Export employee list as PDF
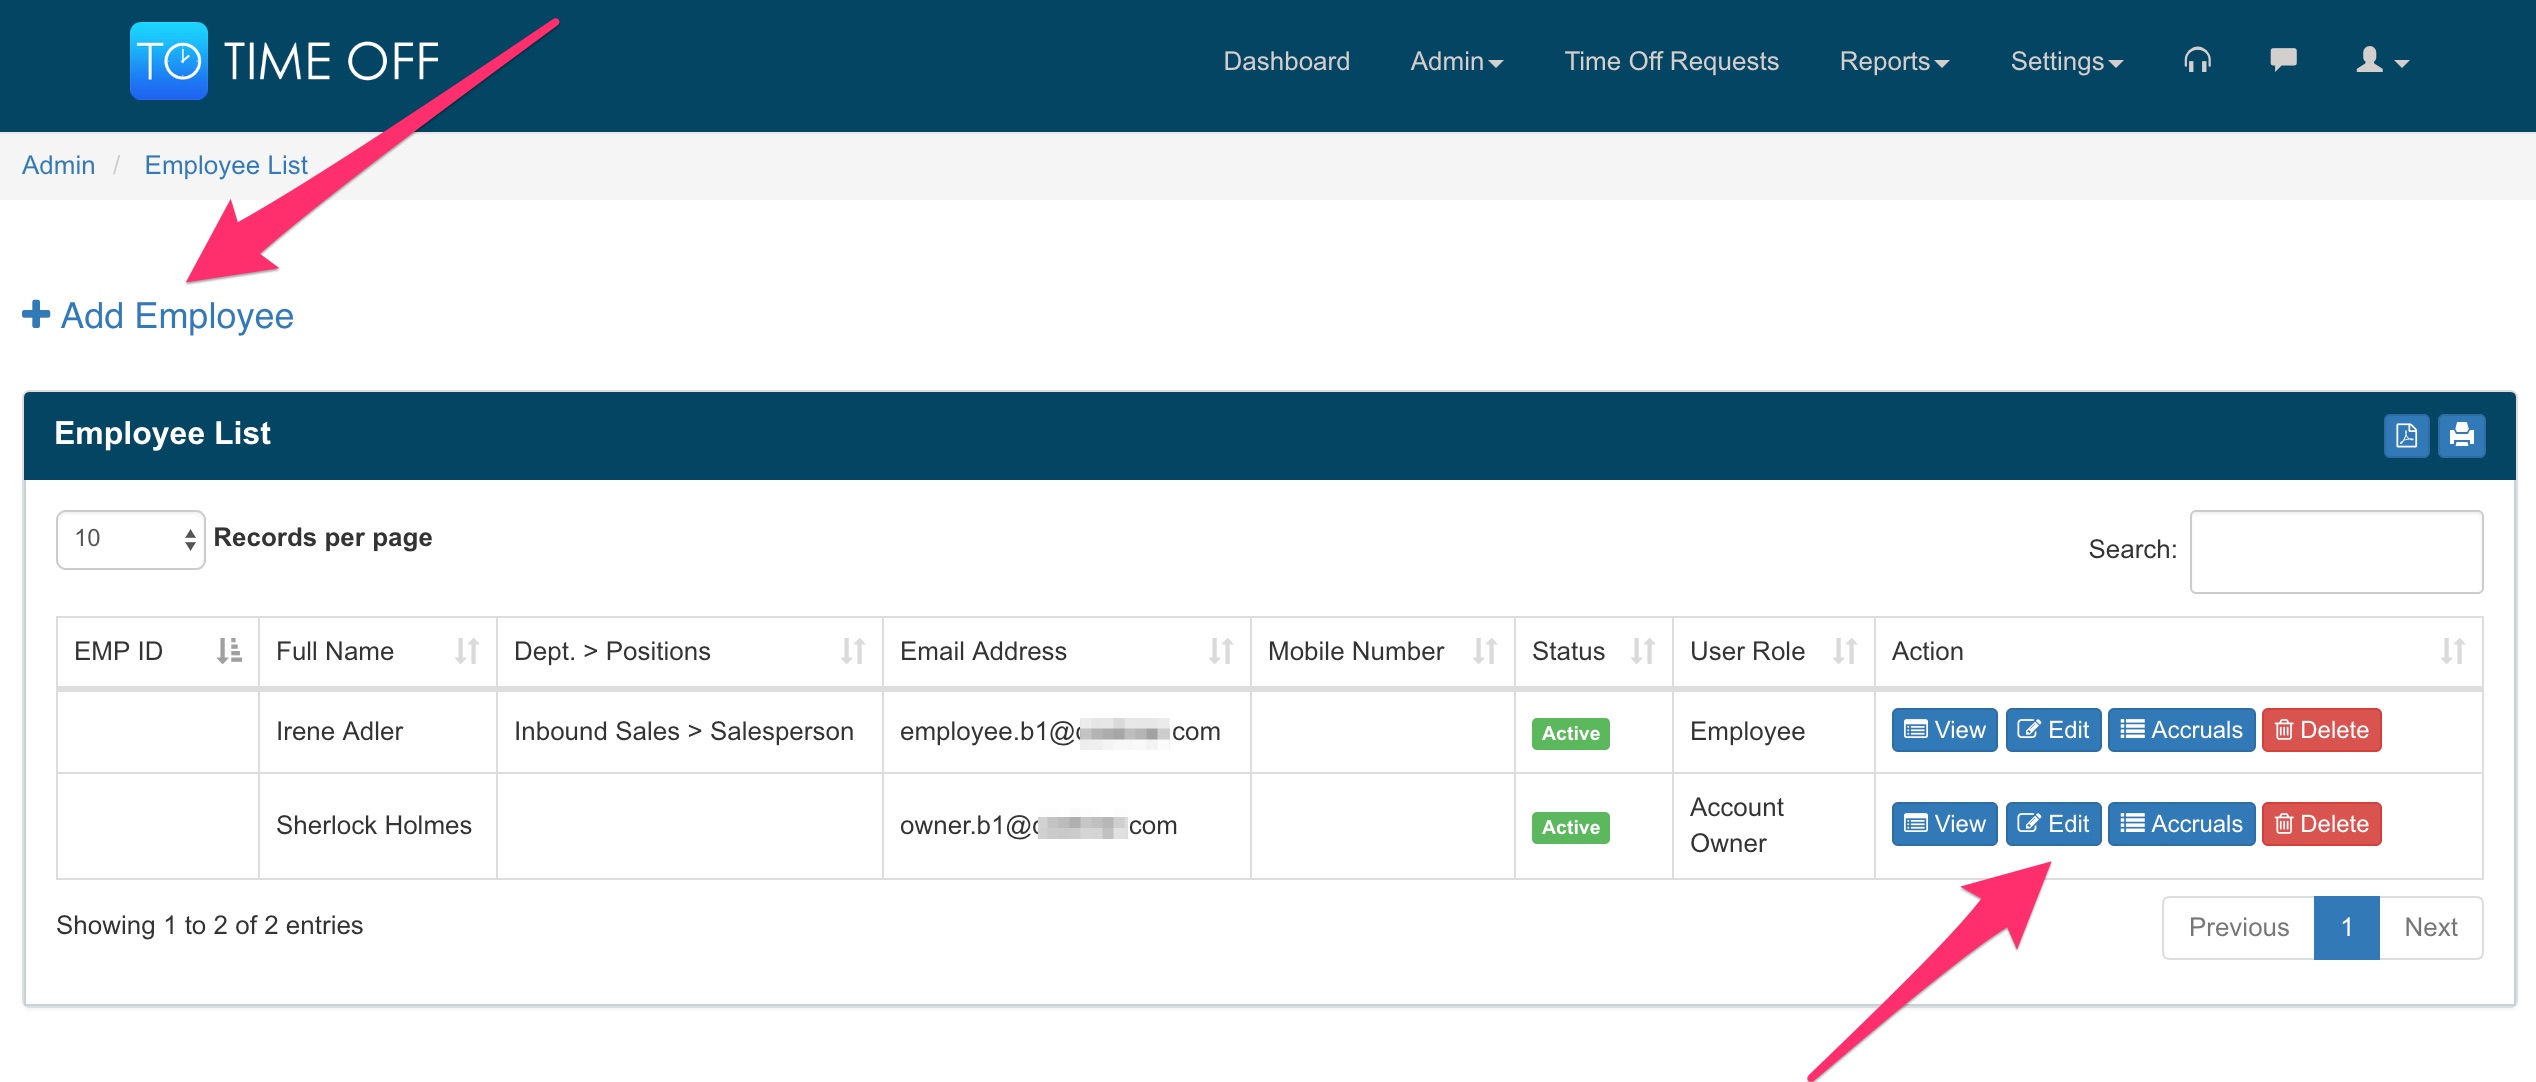 coord(2406,435)
